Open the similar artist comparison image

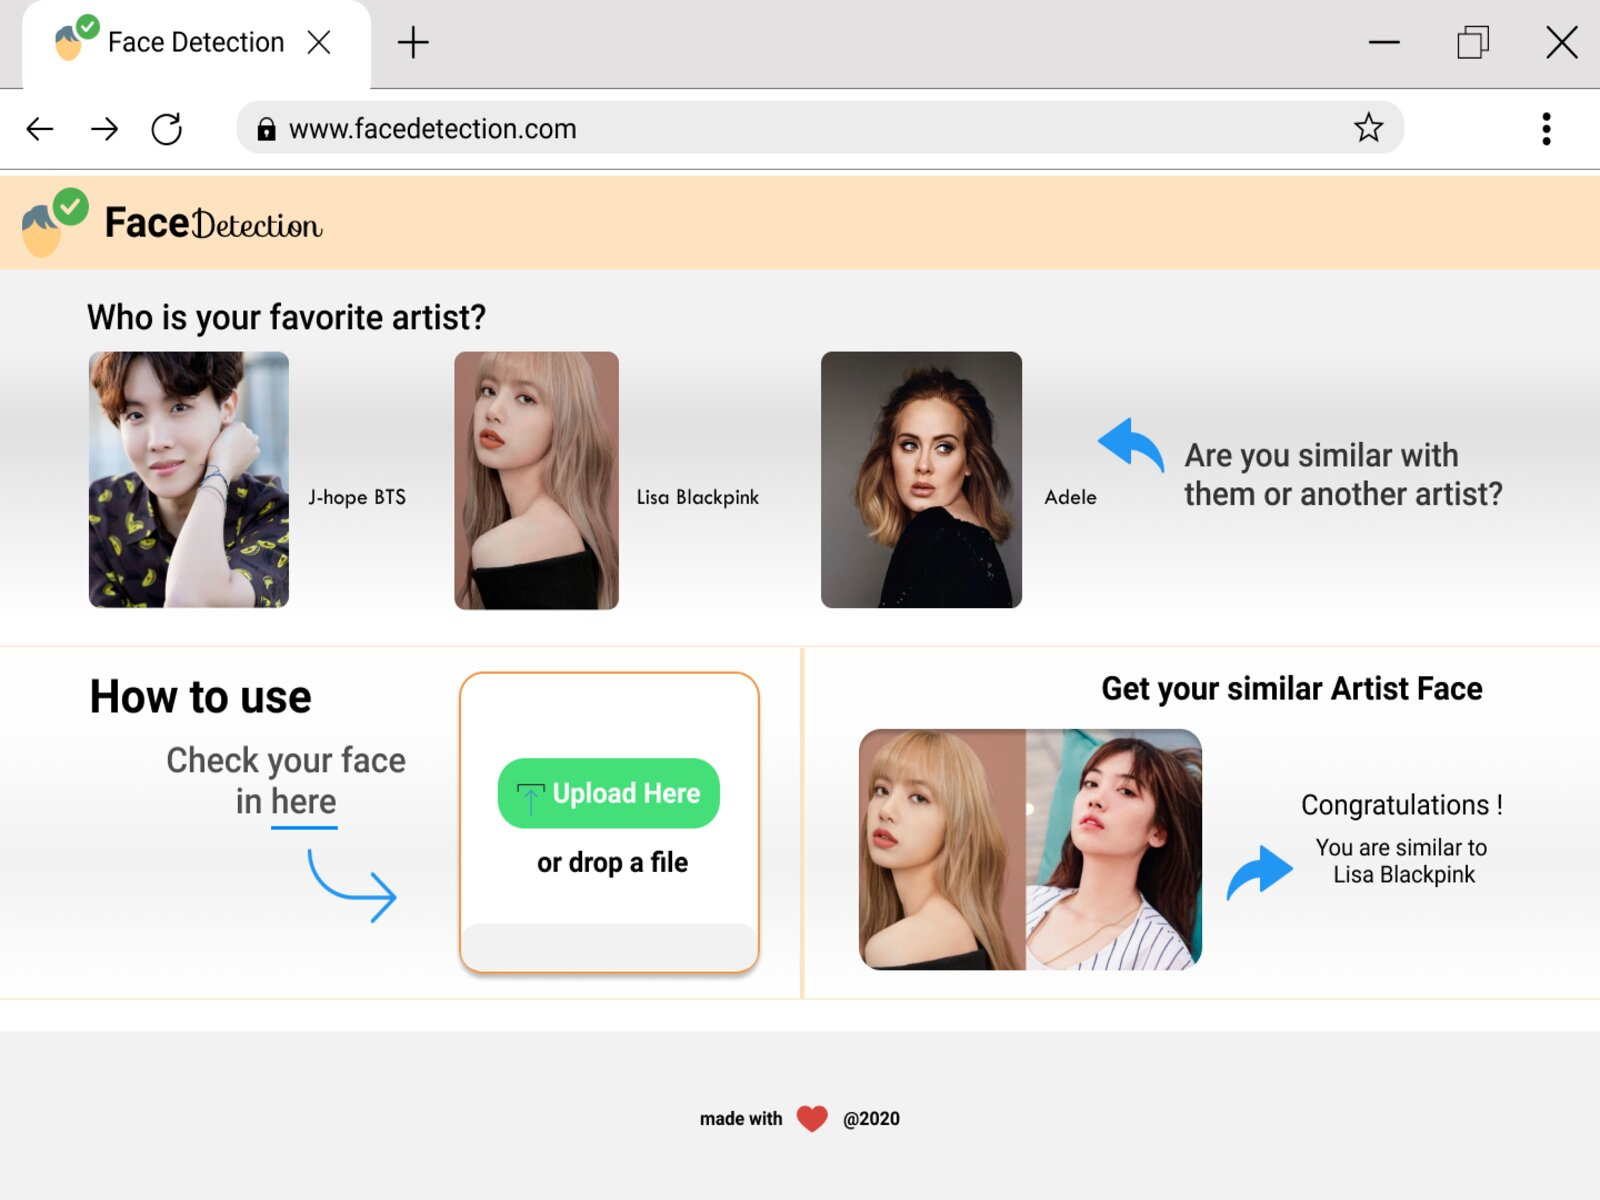coord(1030,849)
